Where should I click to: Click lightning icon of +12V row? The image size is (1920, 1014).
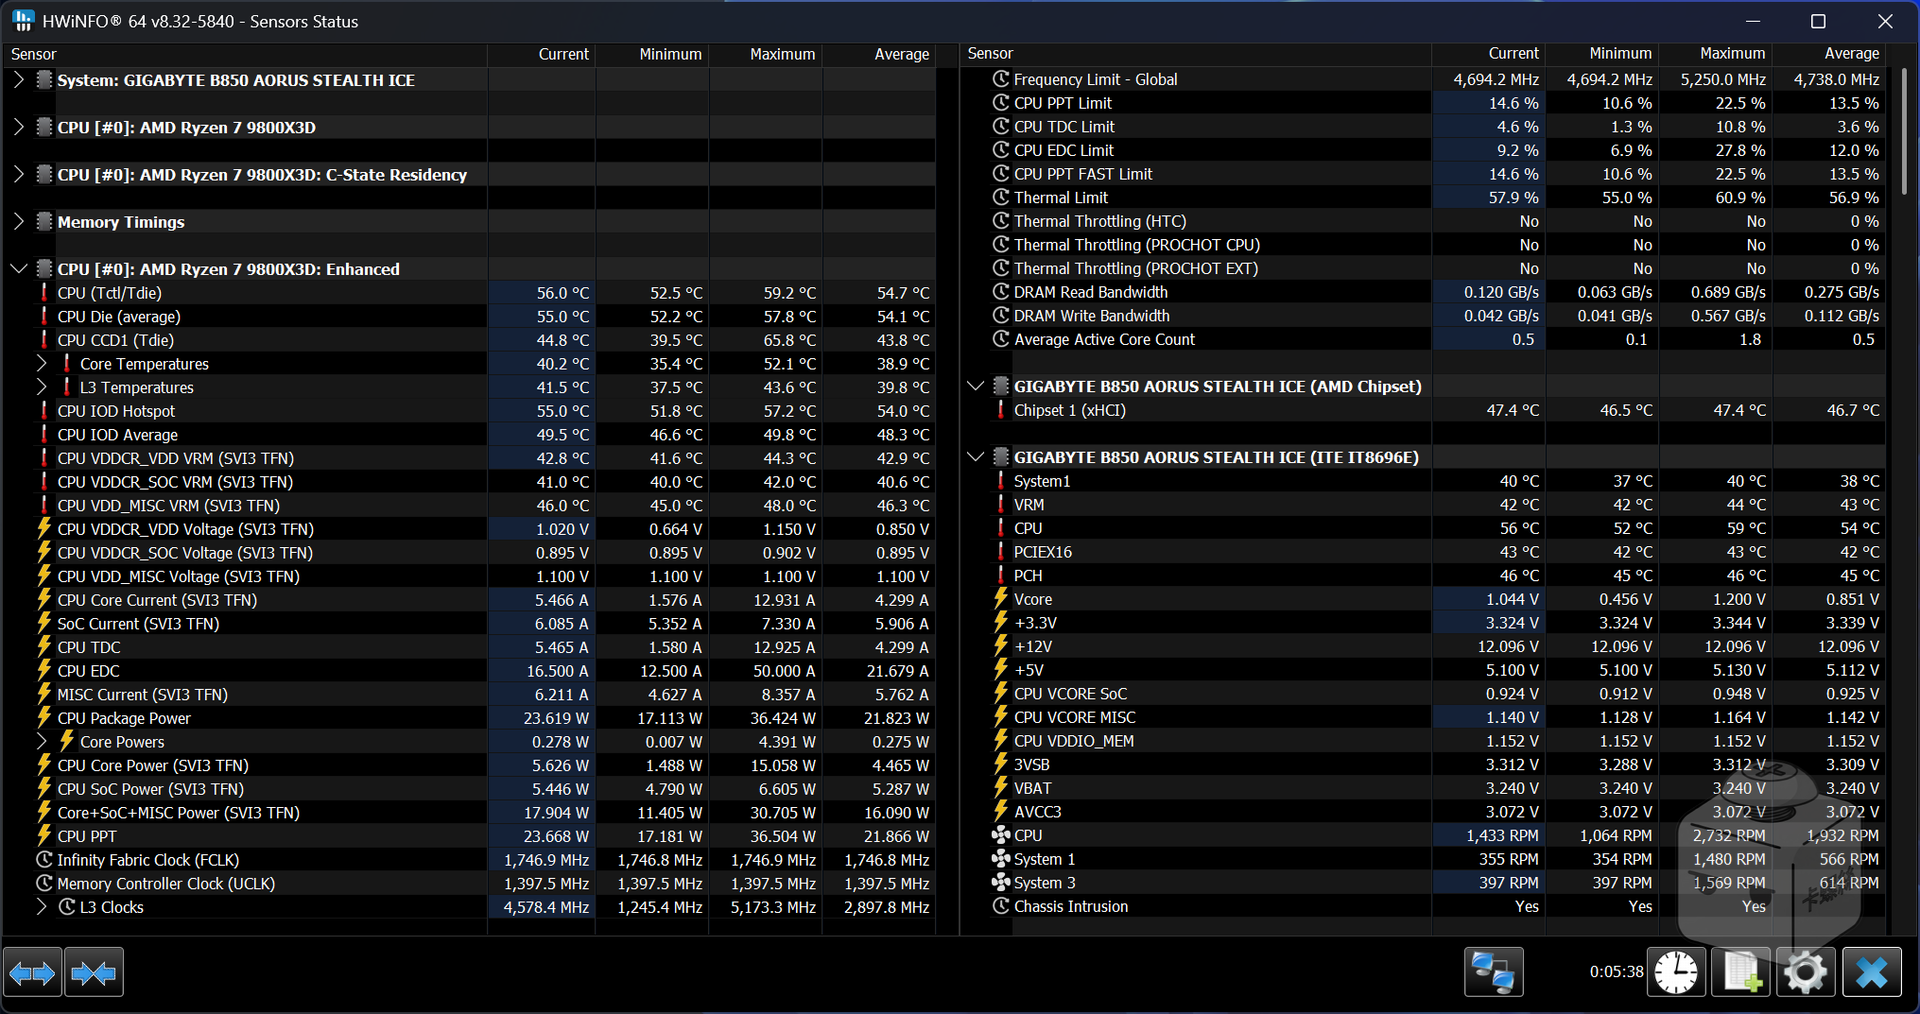(x=1001, y=646)
